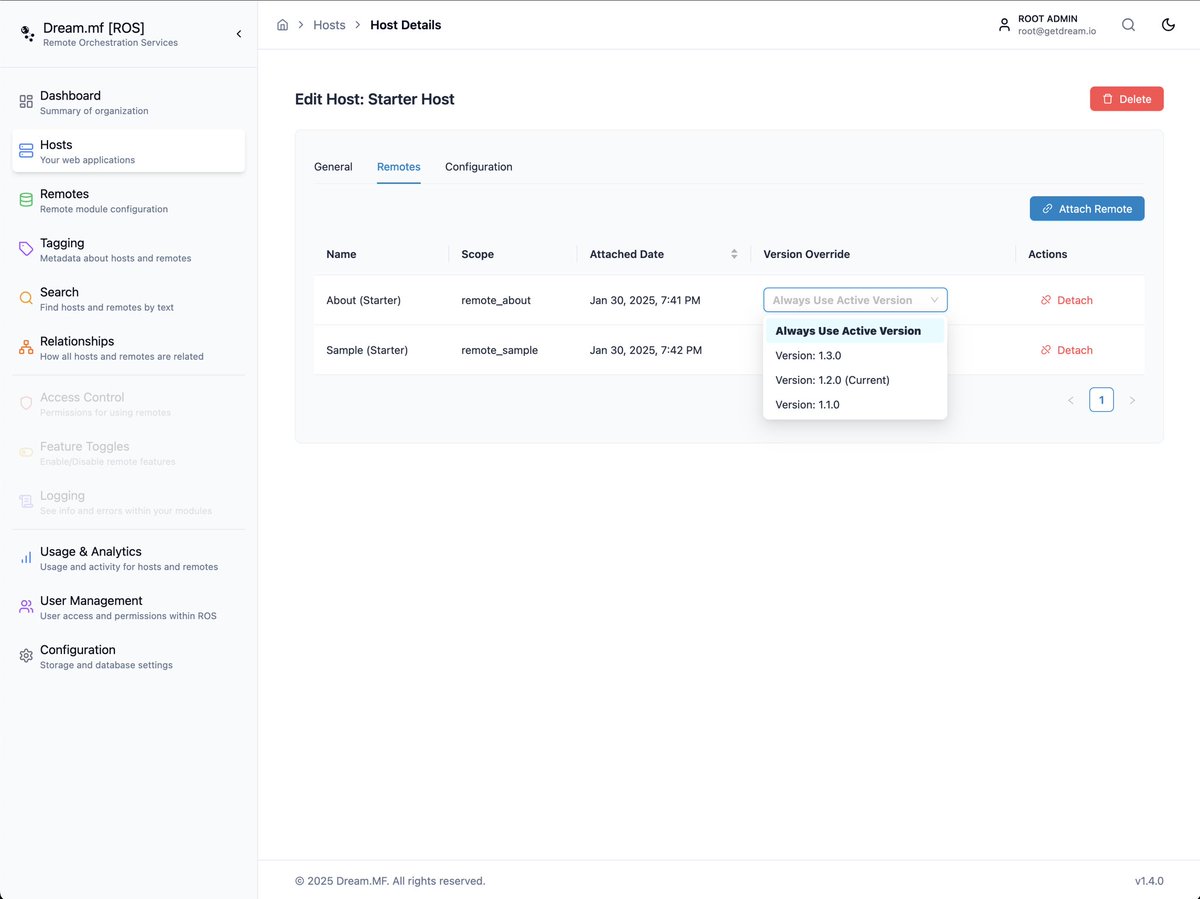
Task: Open User Management from sidebar
Action: pos(129,606)
